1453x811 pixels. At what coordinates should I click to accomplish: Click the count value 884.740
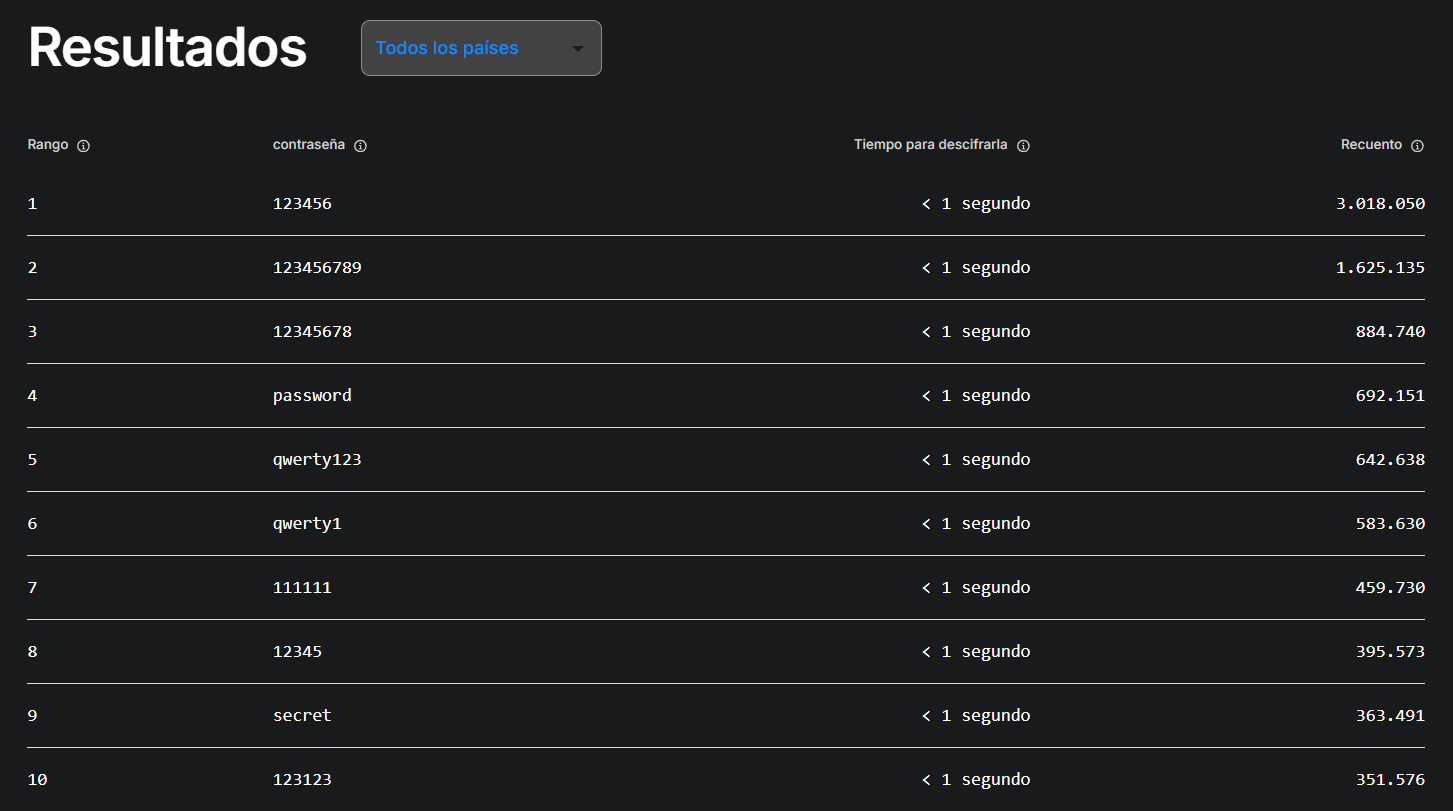coord(1390,332)
